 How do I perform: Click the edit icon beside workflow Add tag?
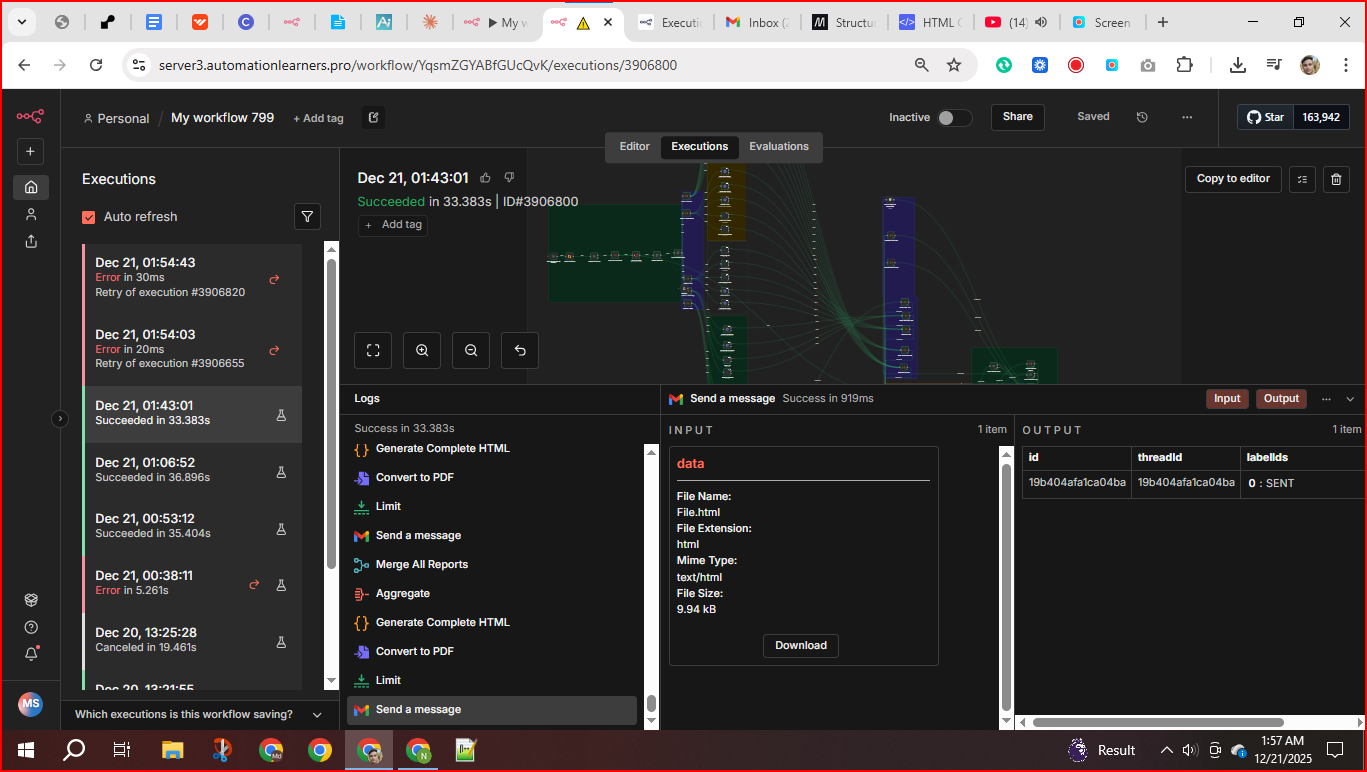373,118
